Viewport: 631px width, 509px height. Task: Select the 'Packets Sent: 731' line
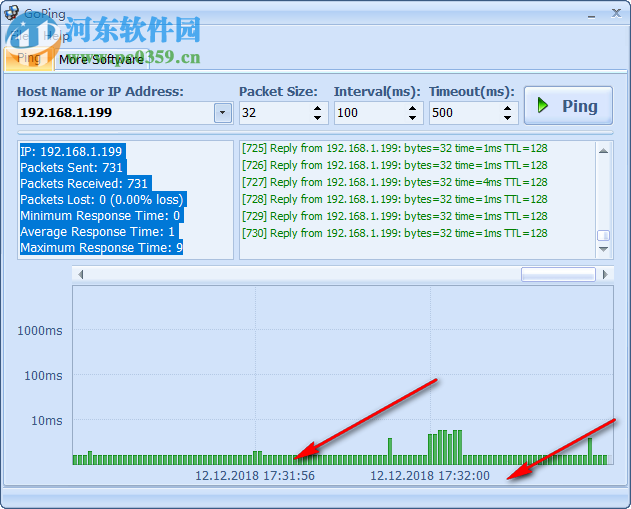coord(73,167)
